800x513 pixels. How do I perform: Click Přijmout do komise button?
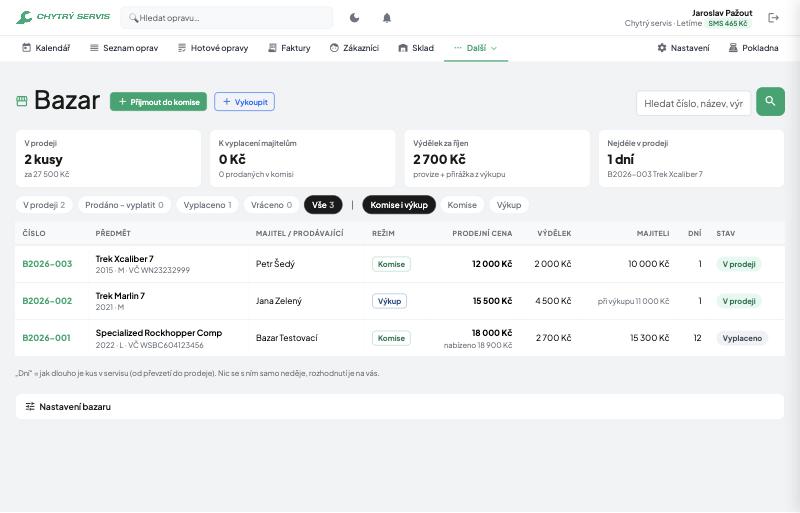pos(159,102)
